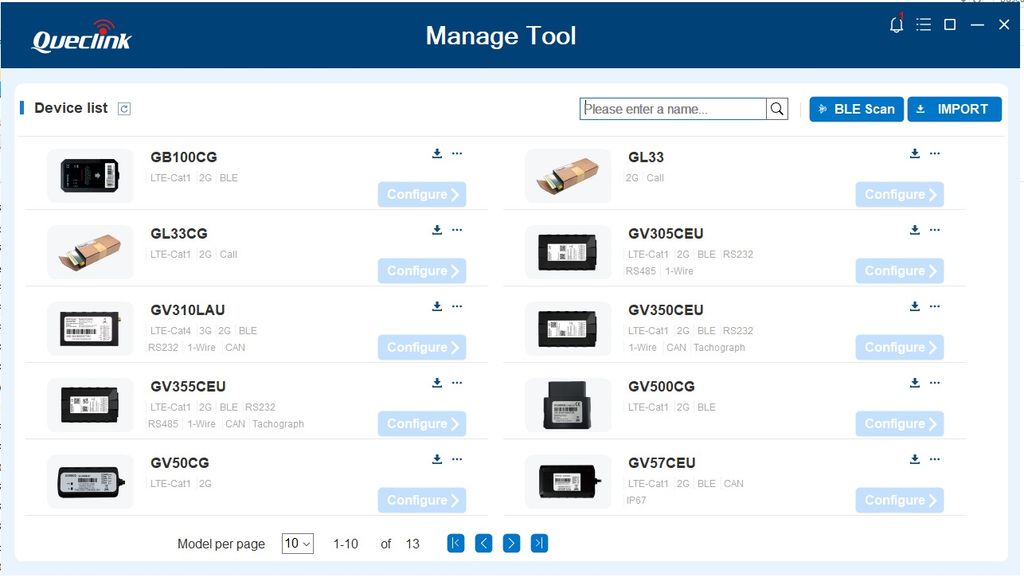Image resolution: width=1024 pixels, height=576 pixels.
Task: Select the GV50CG device thumbnail
Action: pyautogui.click(x=90, y=482)
